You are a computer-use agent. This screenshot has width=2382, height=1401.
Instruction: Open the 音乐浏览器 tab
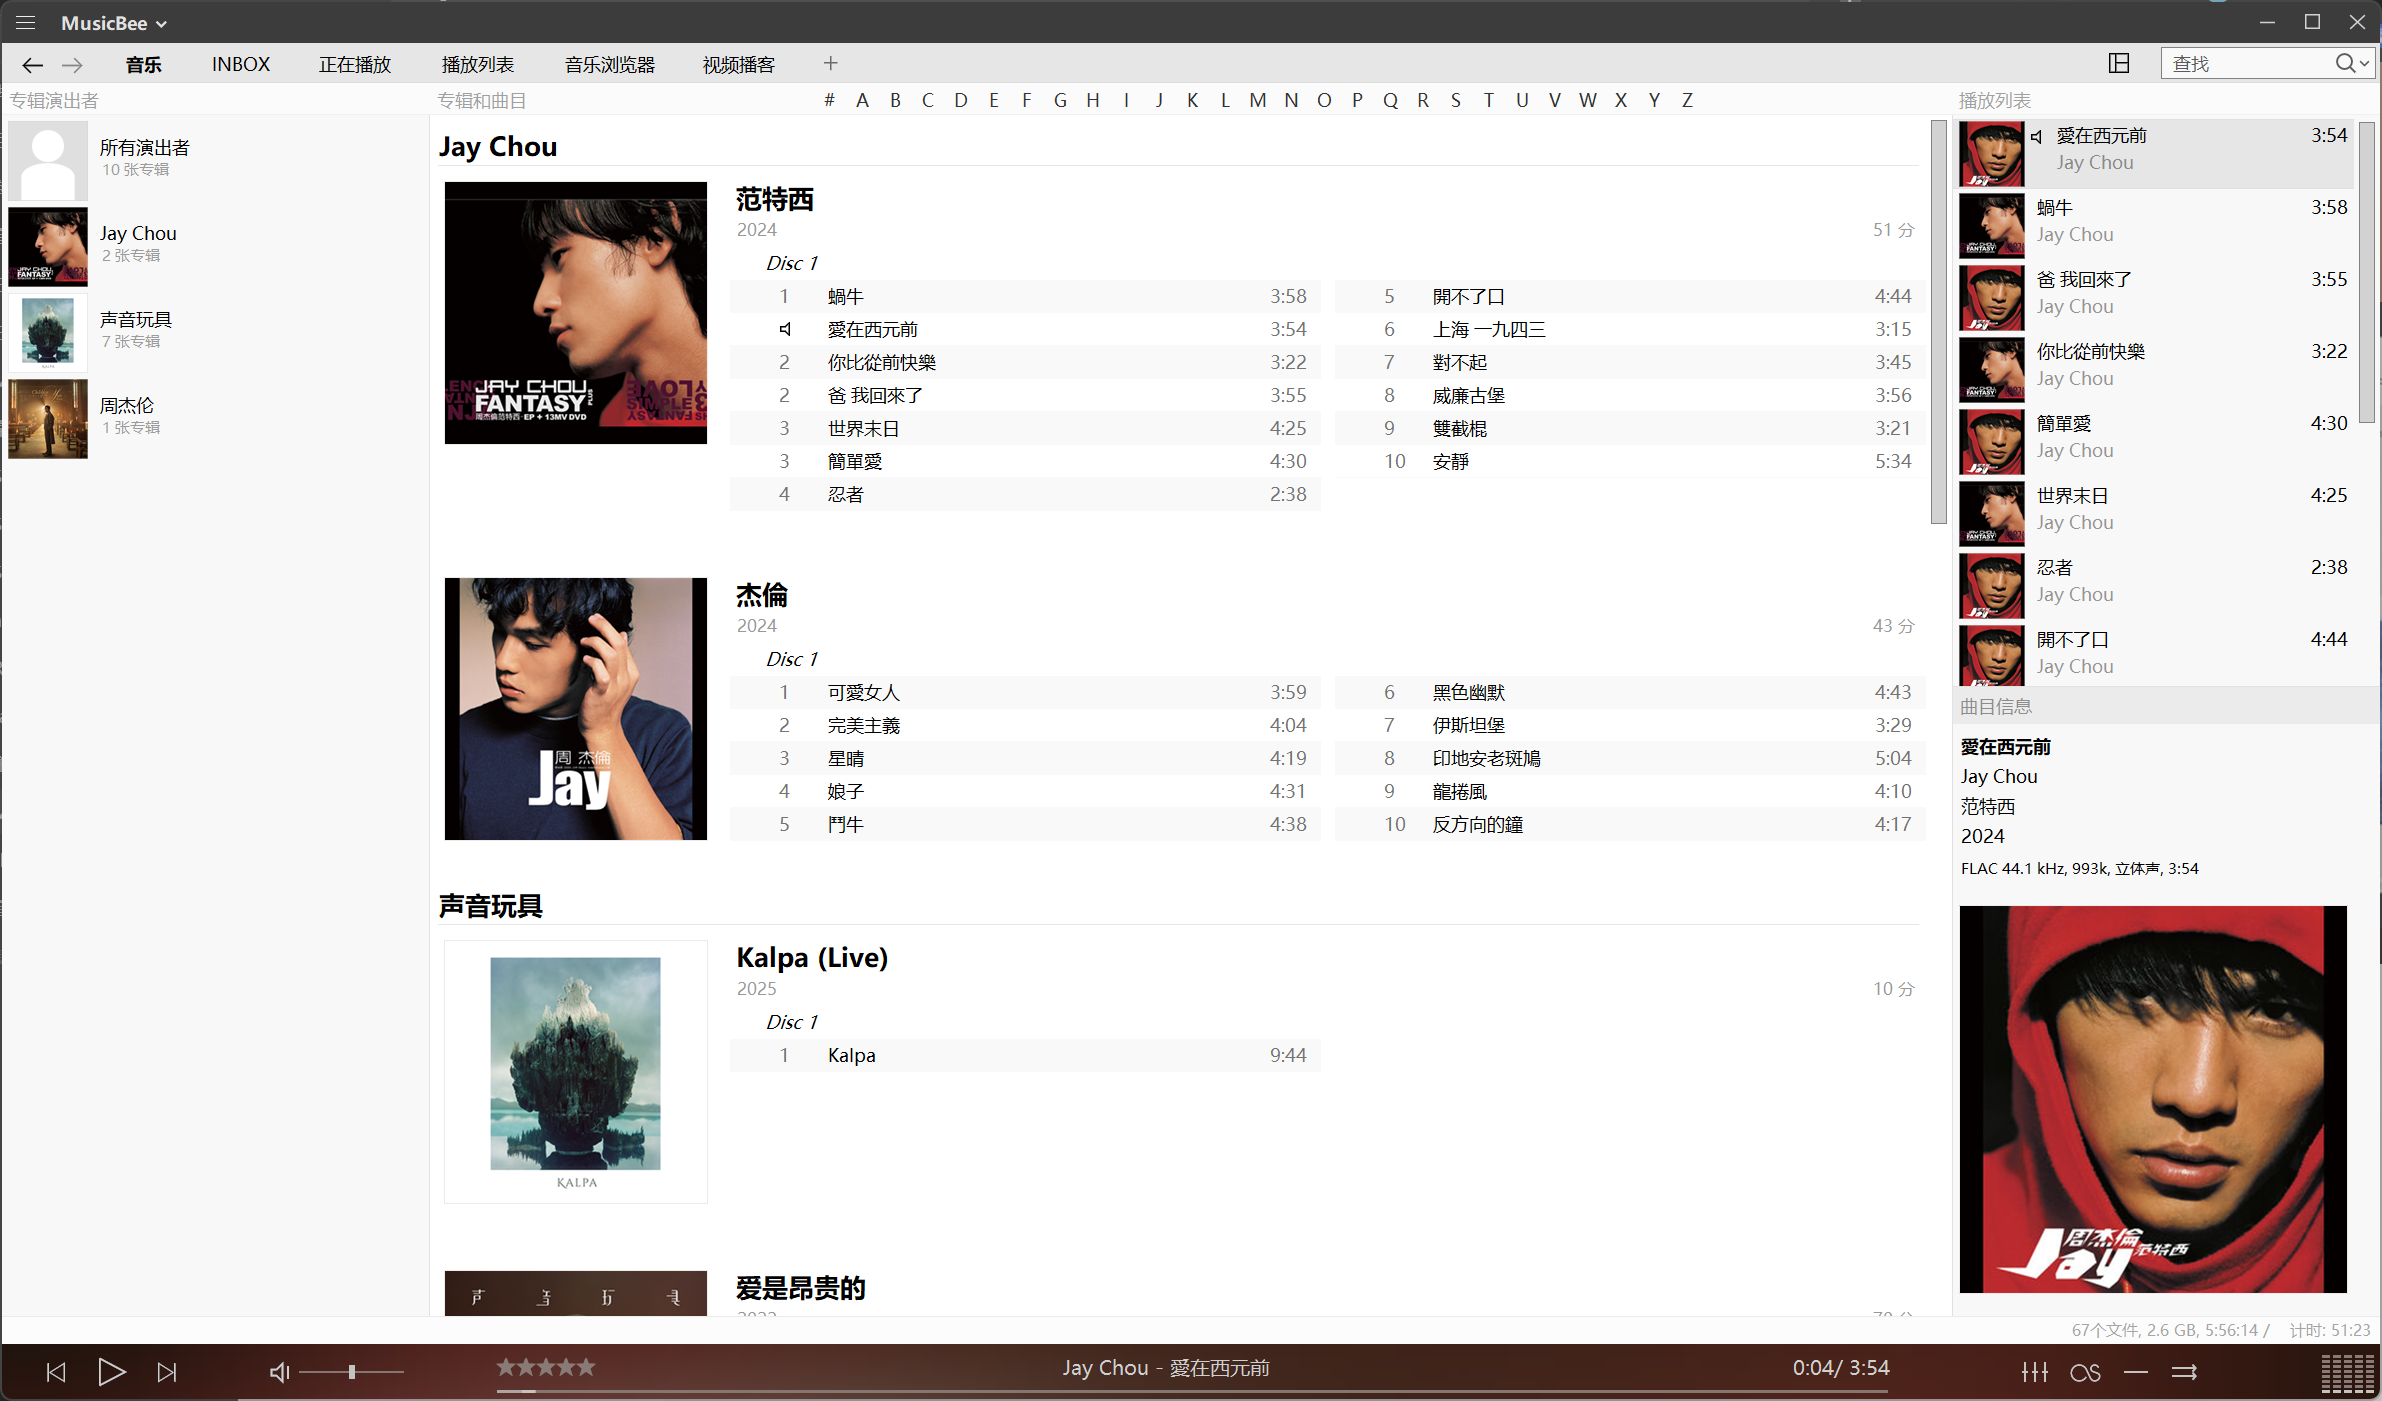pyautogui.click(x=609, y=65)
